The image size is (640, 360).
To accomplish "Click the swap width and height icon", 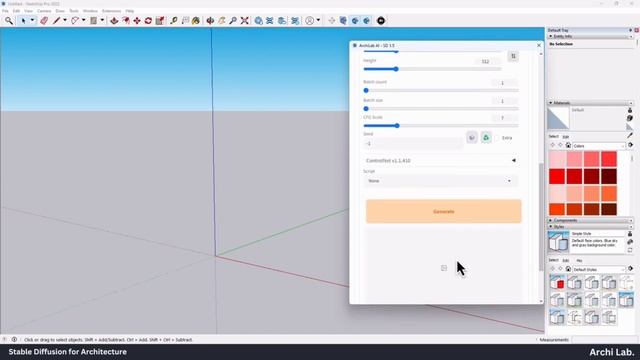I will coord(513,56).
